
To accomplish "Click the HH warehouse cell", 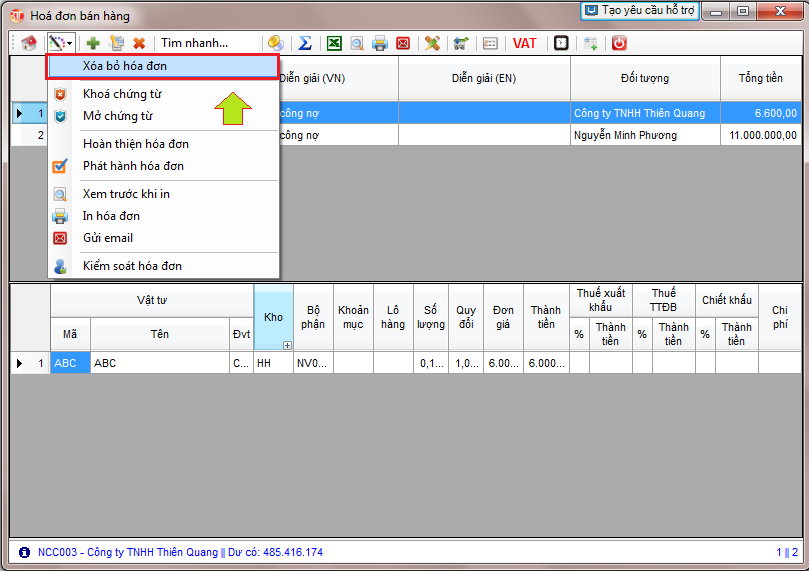I will pos(273,363).
